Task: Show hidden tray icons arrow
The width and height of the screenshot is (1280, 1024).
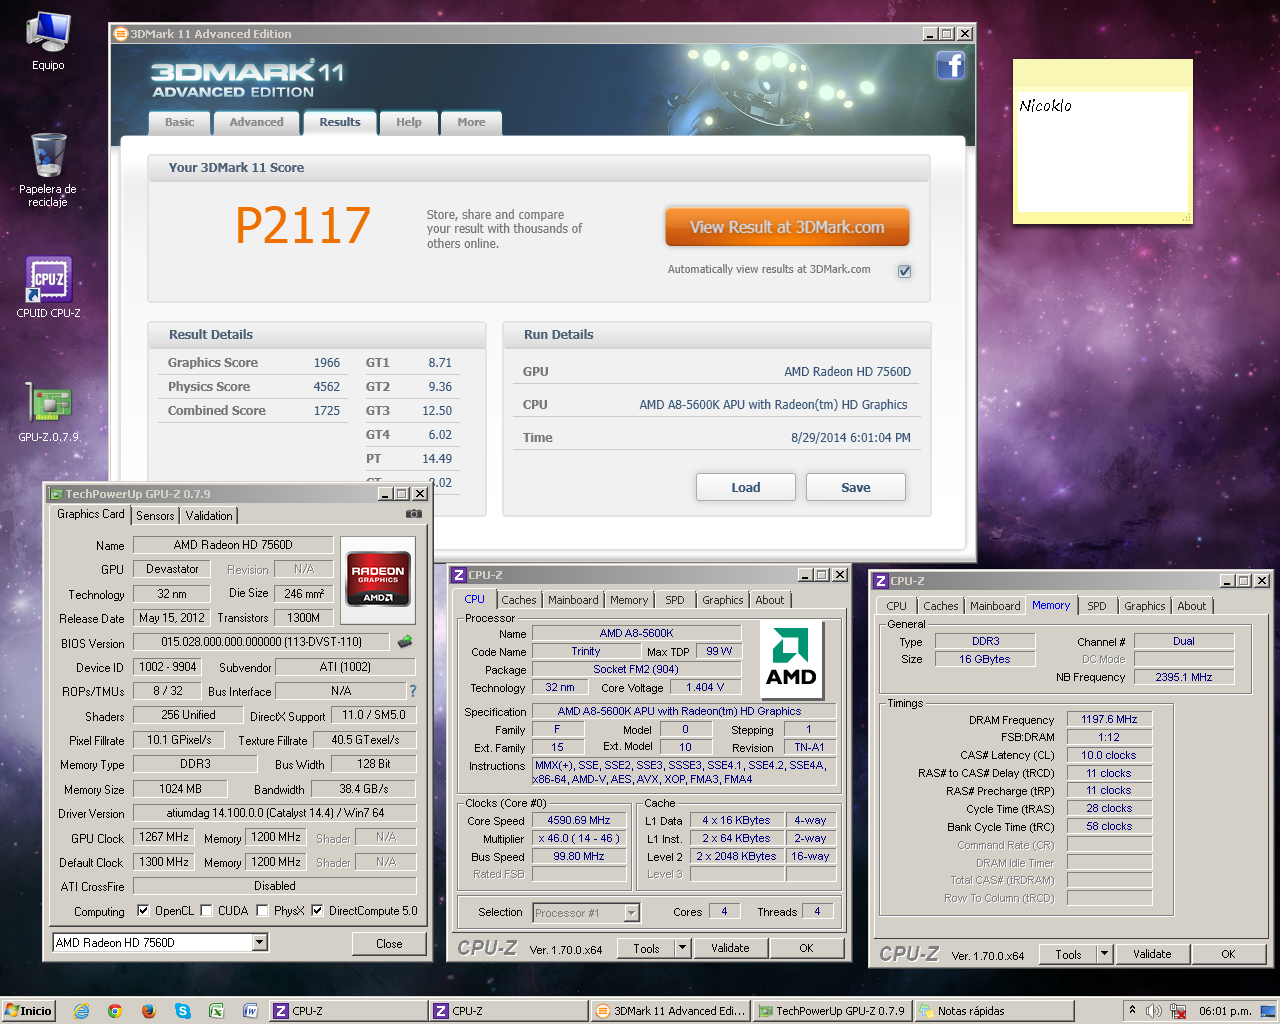Action: tap(1132, 1010)
